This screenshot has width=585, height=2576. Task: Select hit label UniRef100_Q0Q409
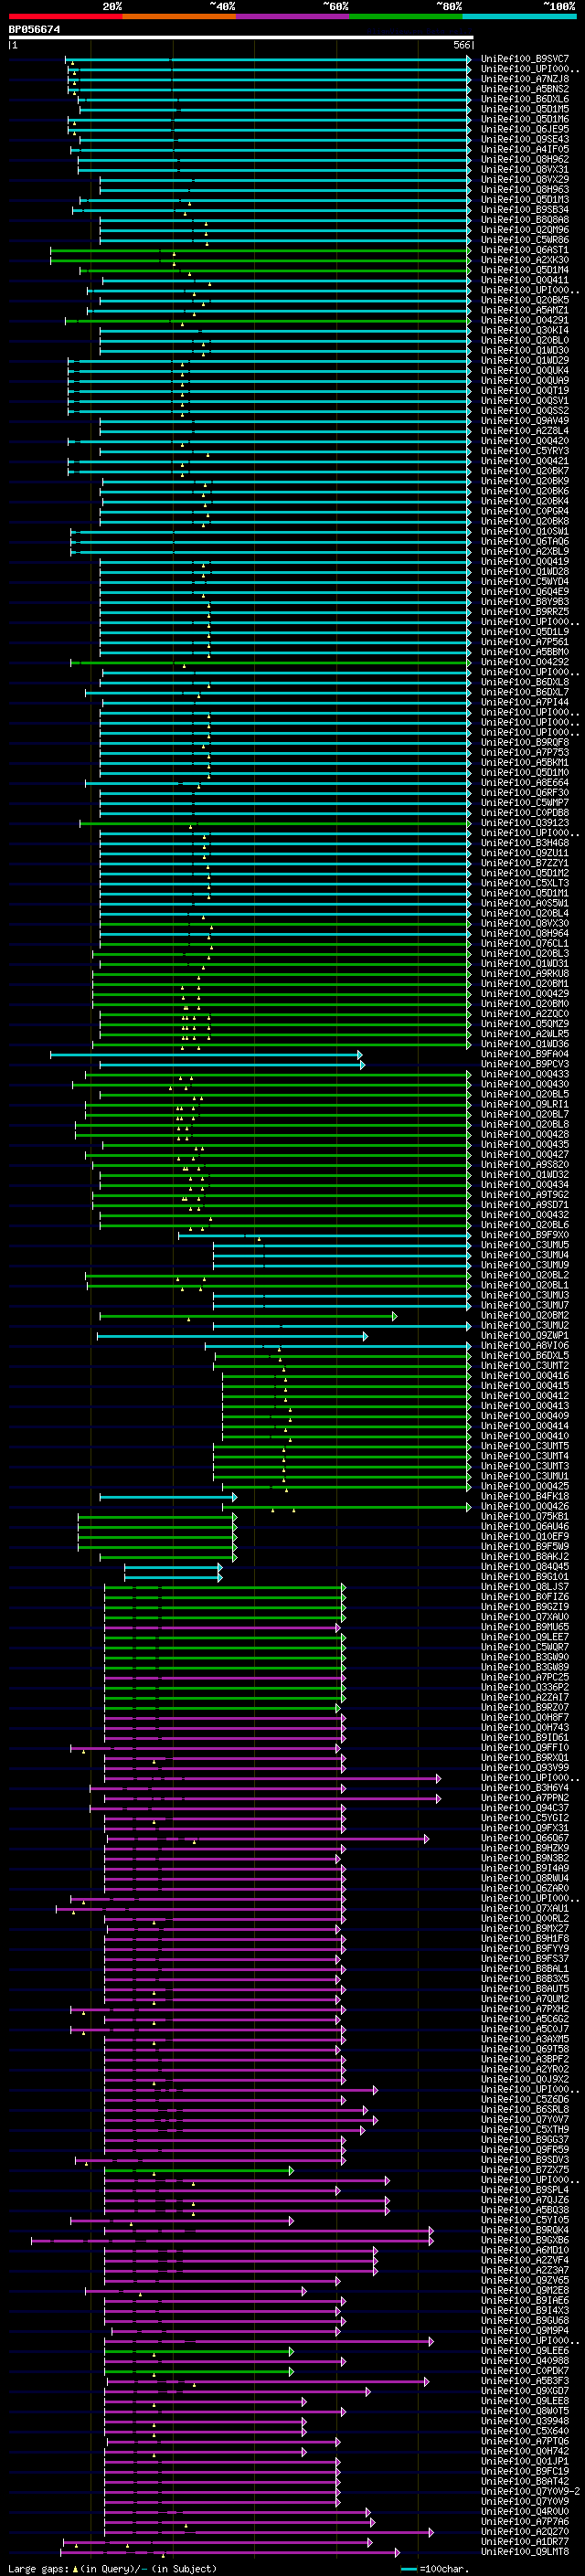[x=525, y=1415]
